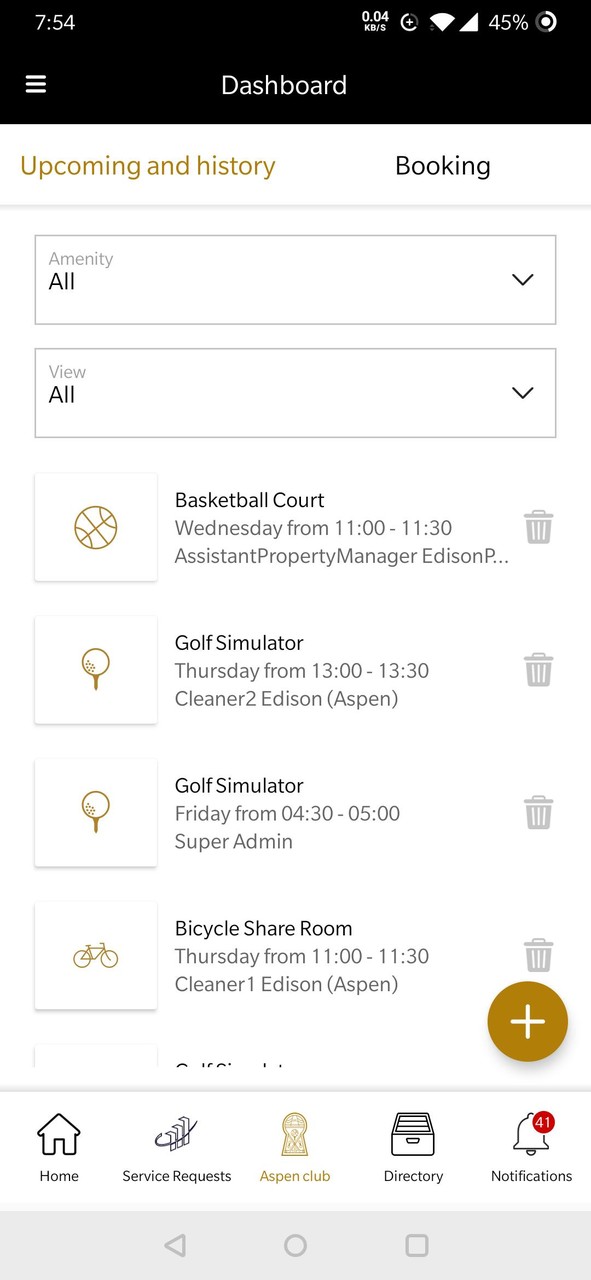Open the Directory
This screenshot has height=1280, width=591.
(x=413, y=1133)
